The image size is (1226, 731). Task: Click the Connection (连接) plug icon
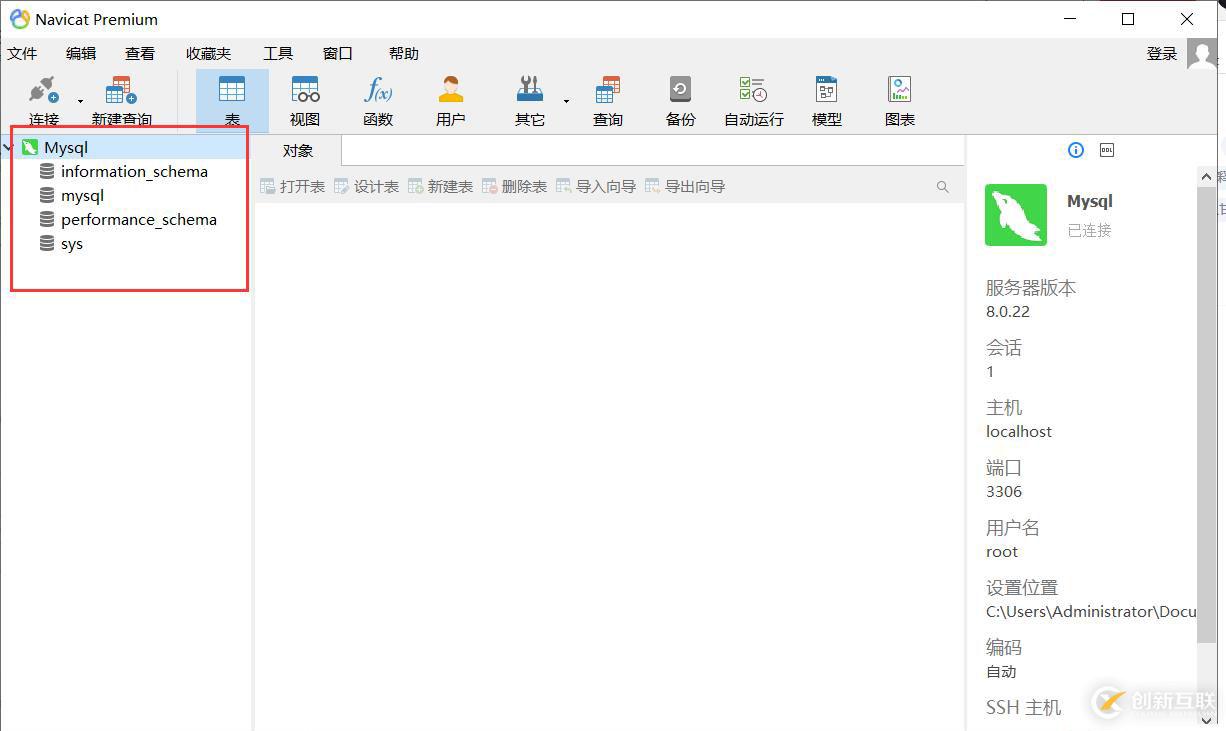click(43, 90)
